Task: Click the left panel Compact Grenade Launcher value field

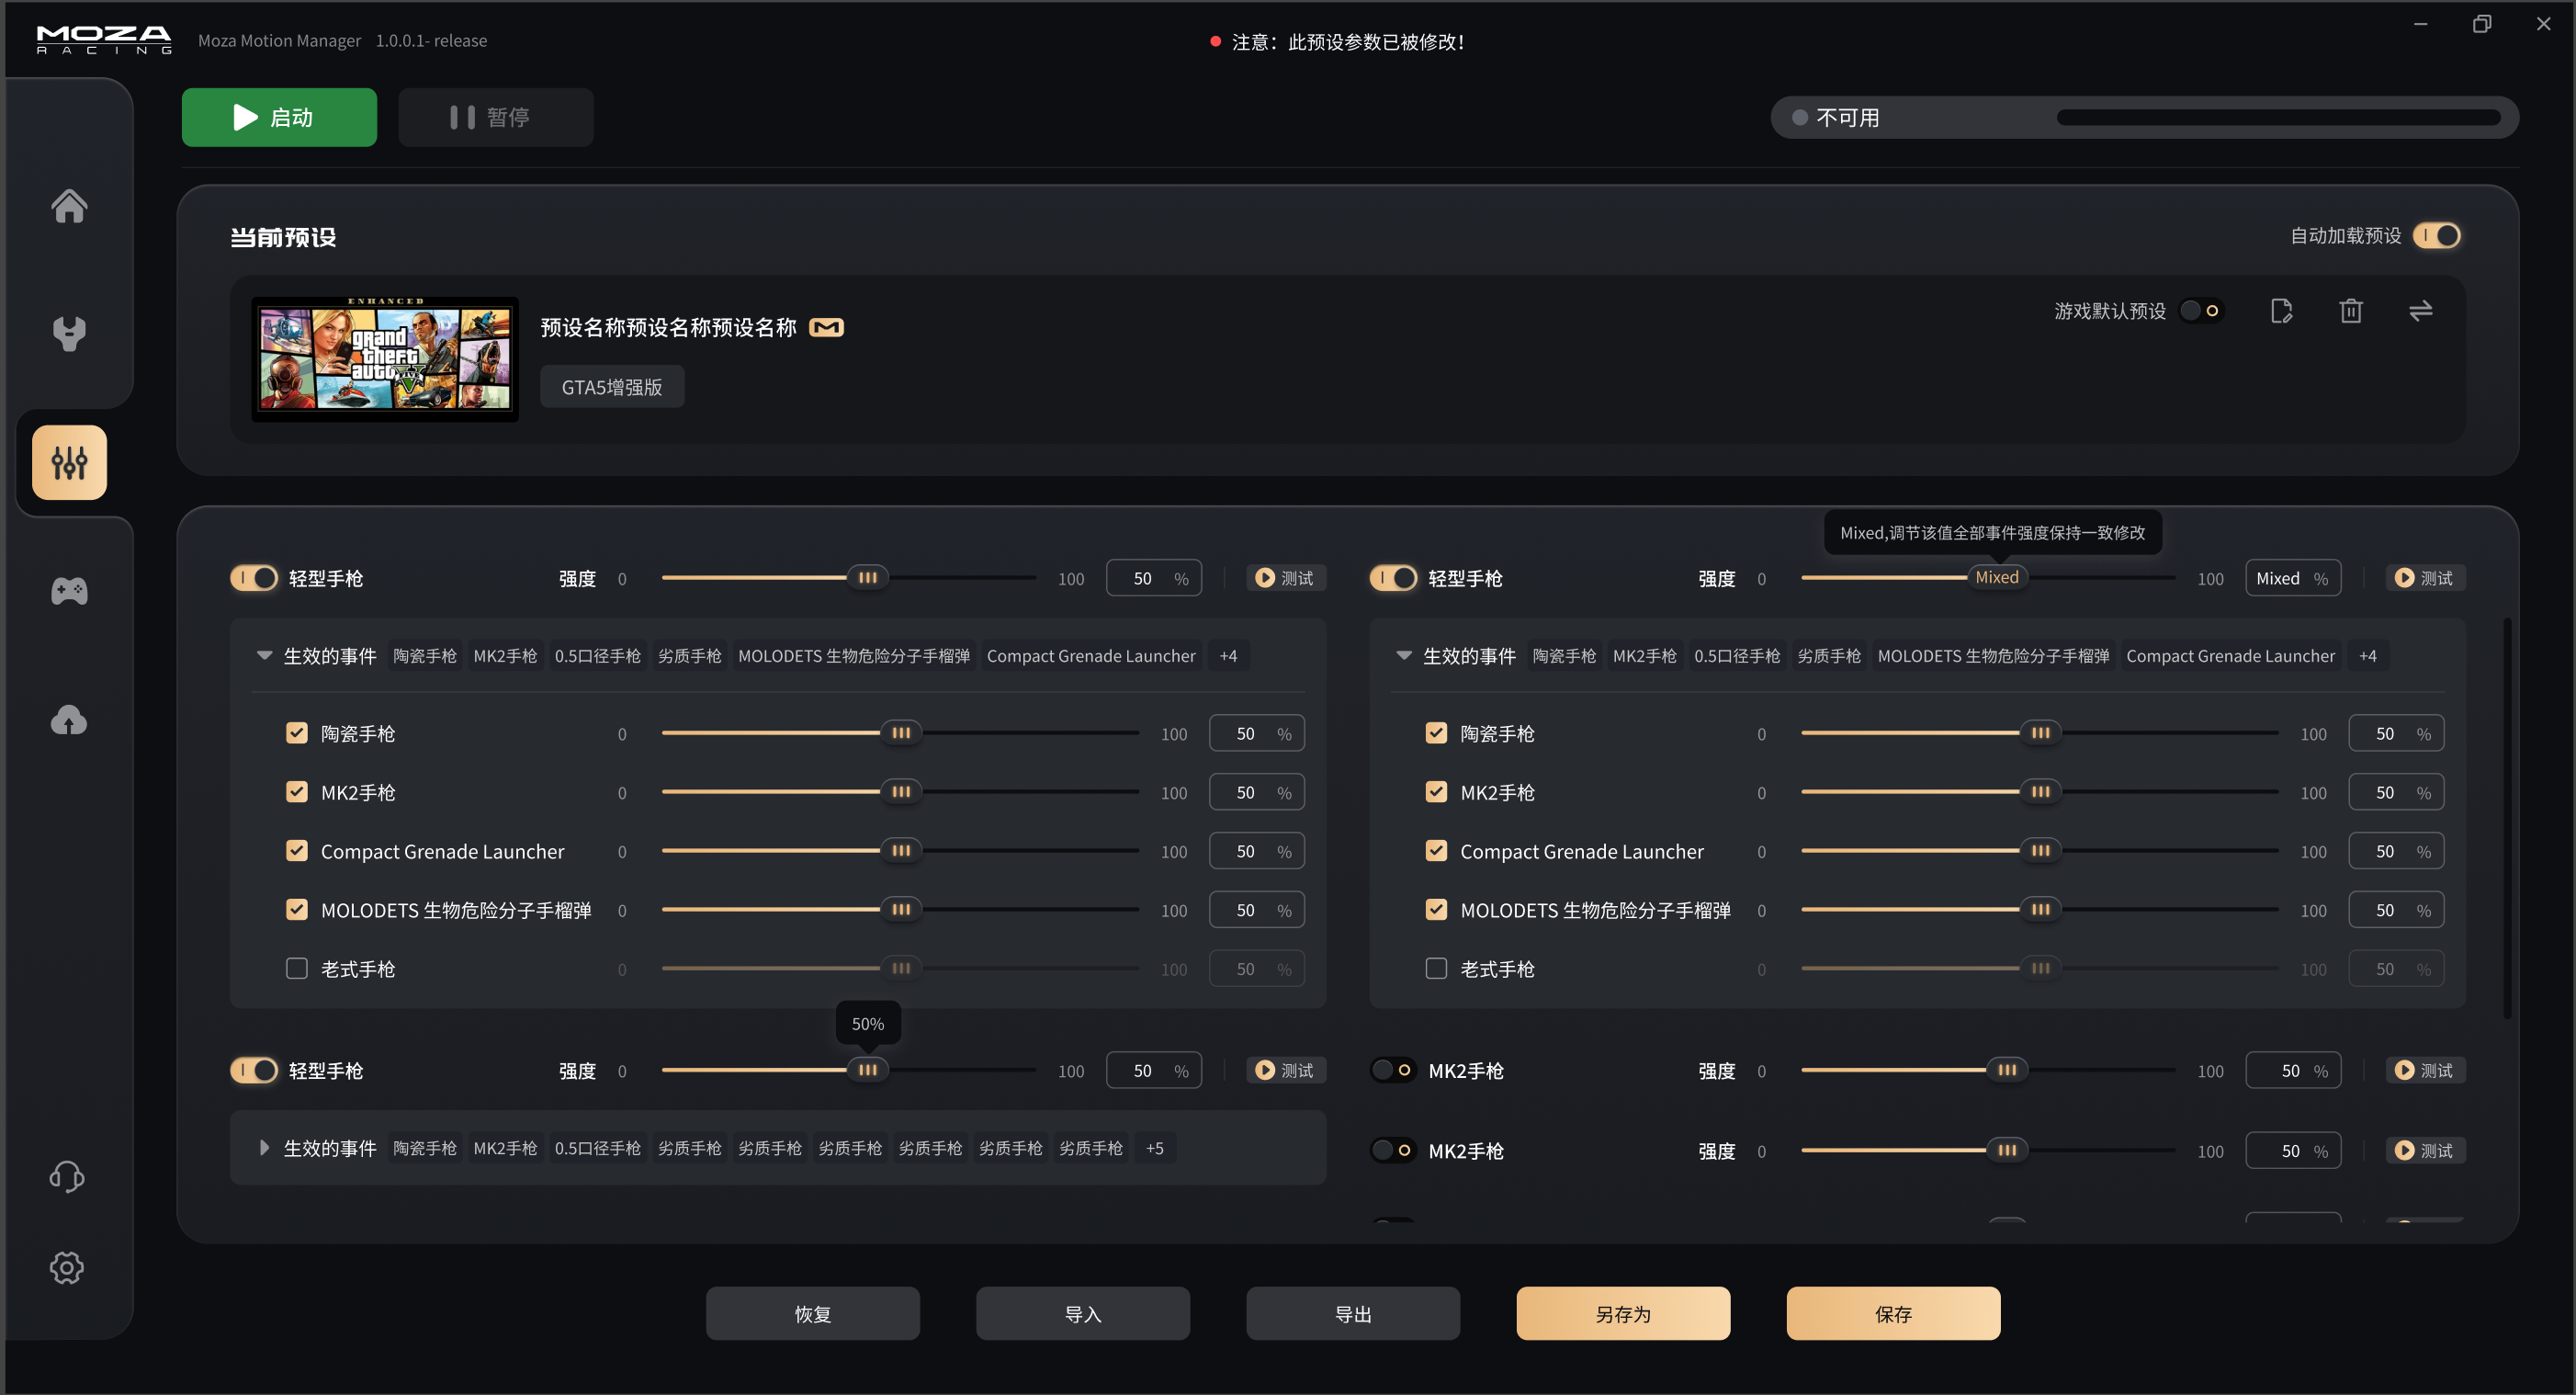Action: click(x=1257, y=851)
